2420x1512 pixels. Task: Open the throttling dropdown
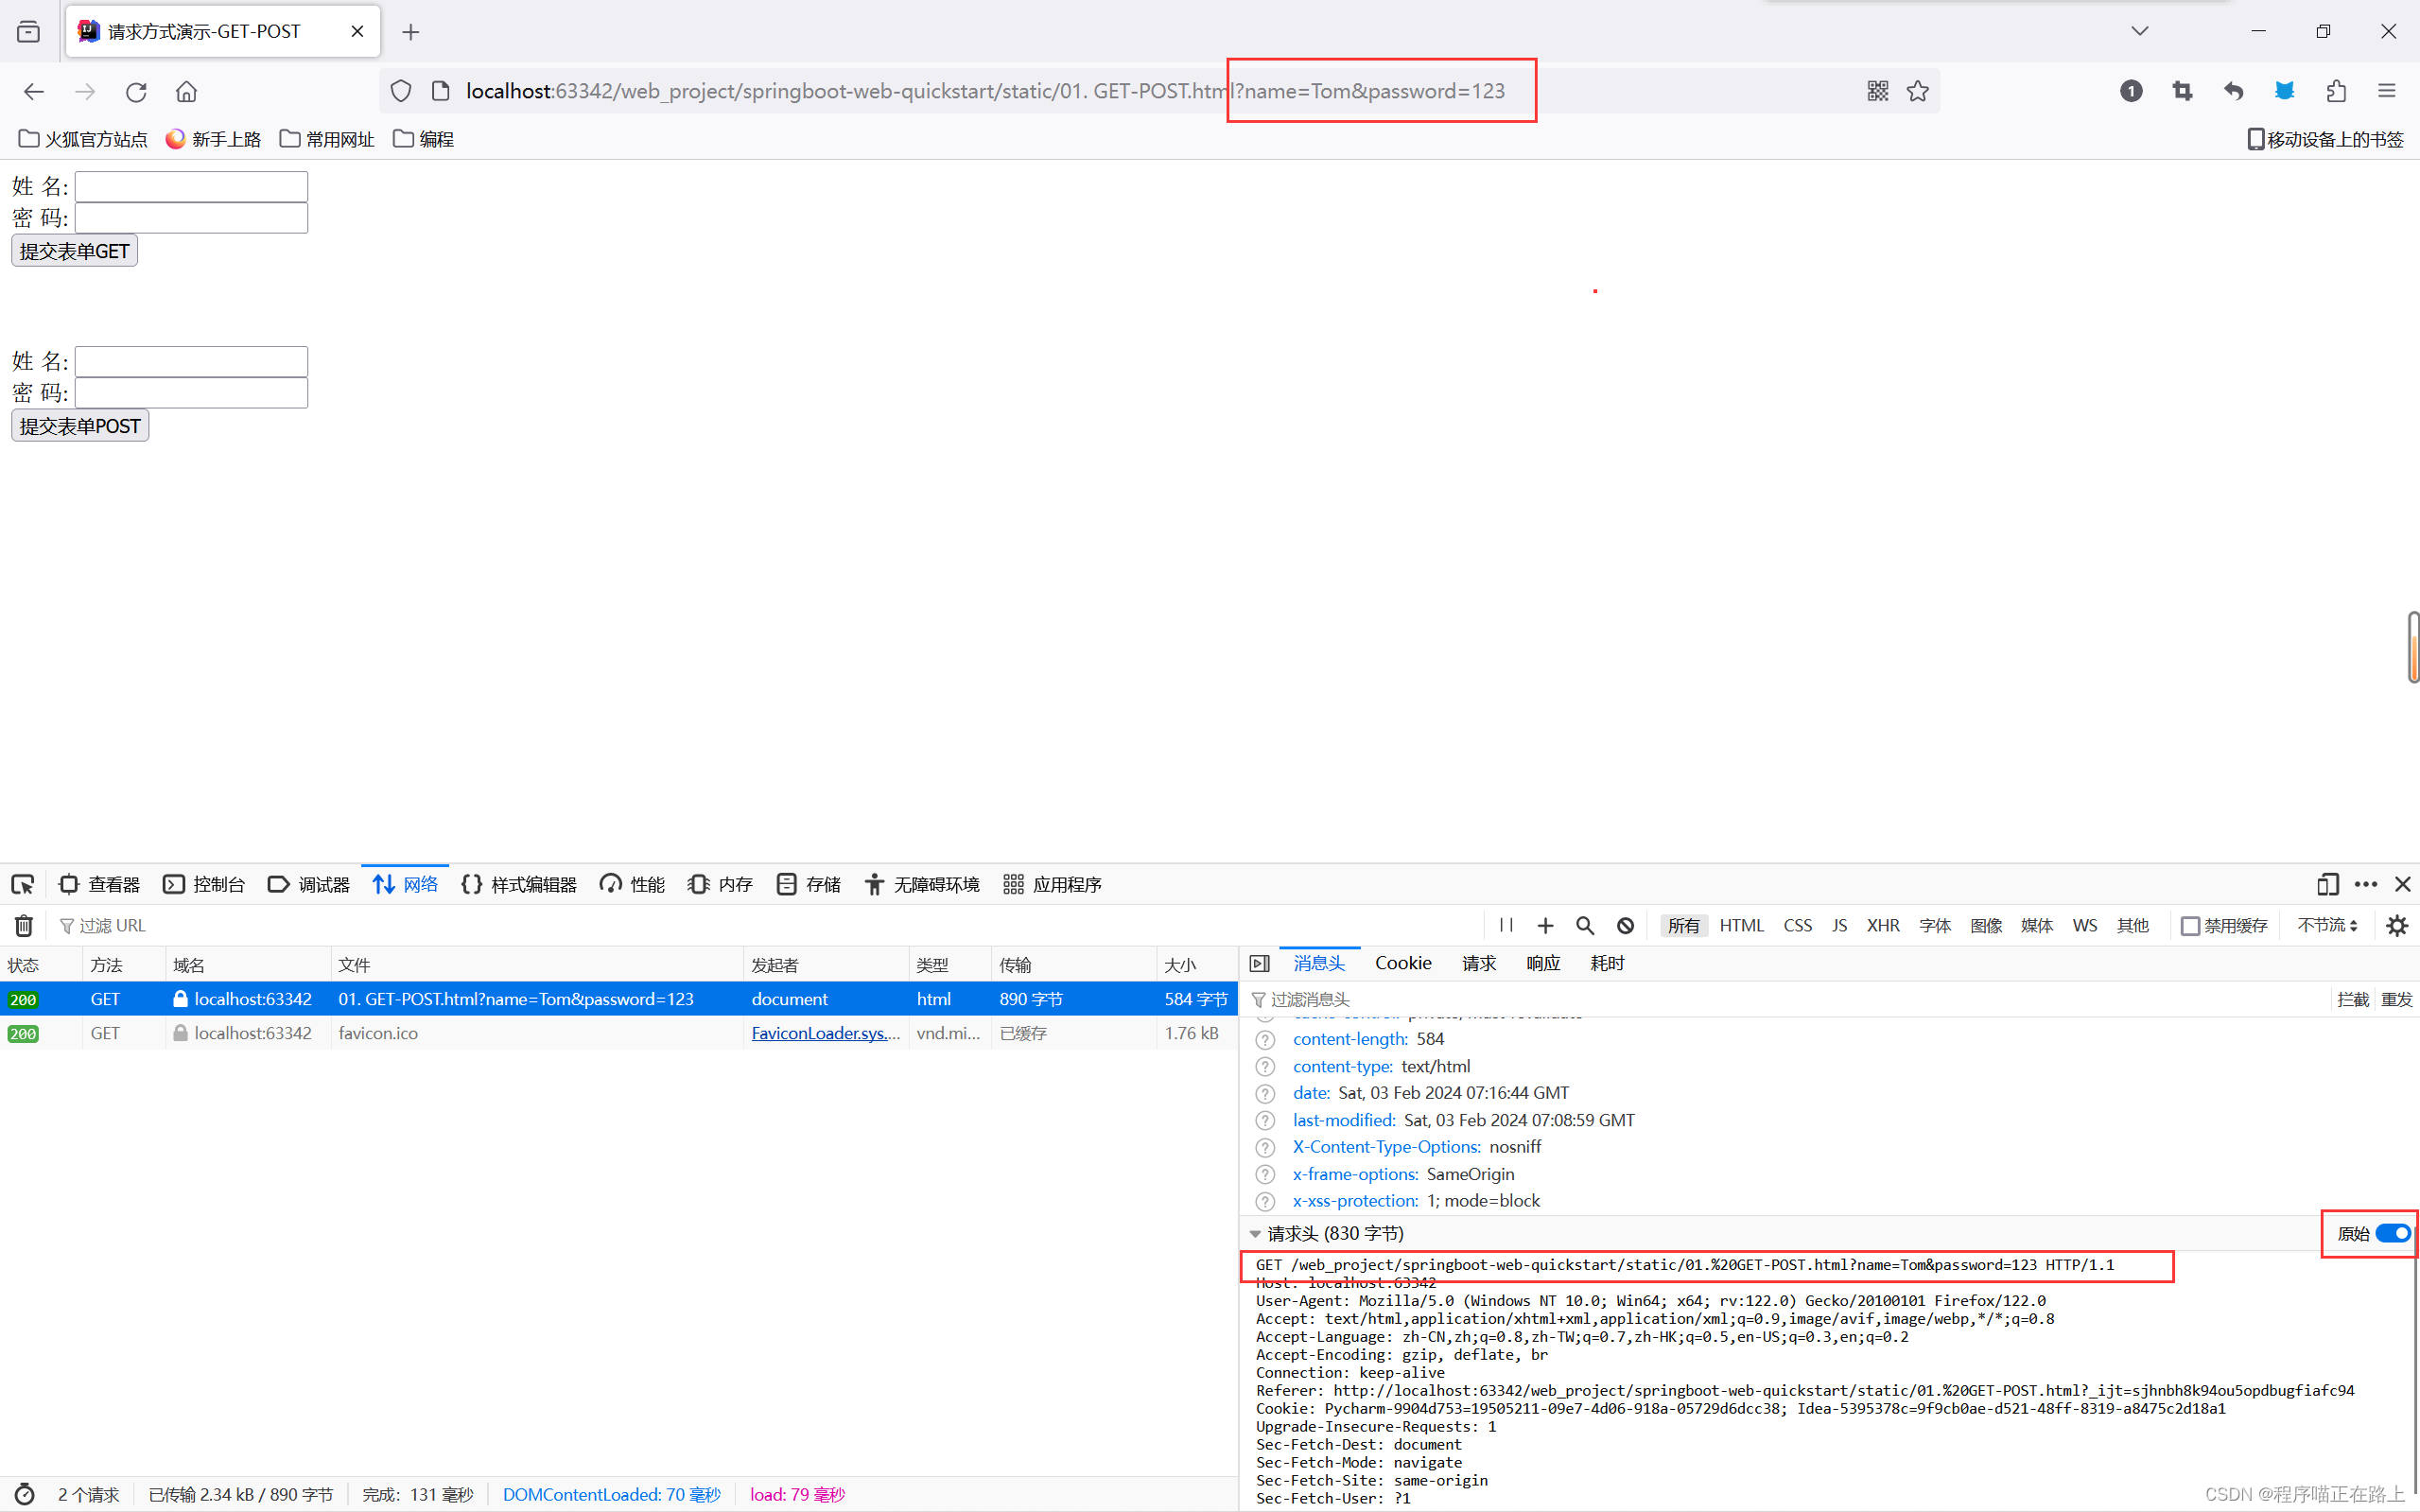point(2327,925)
